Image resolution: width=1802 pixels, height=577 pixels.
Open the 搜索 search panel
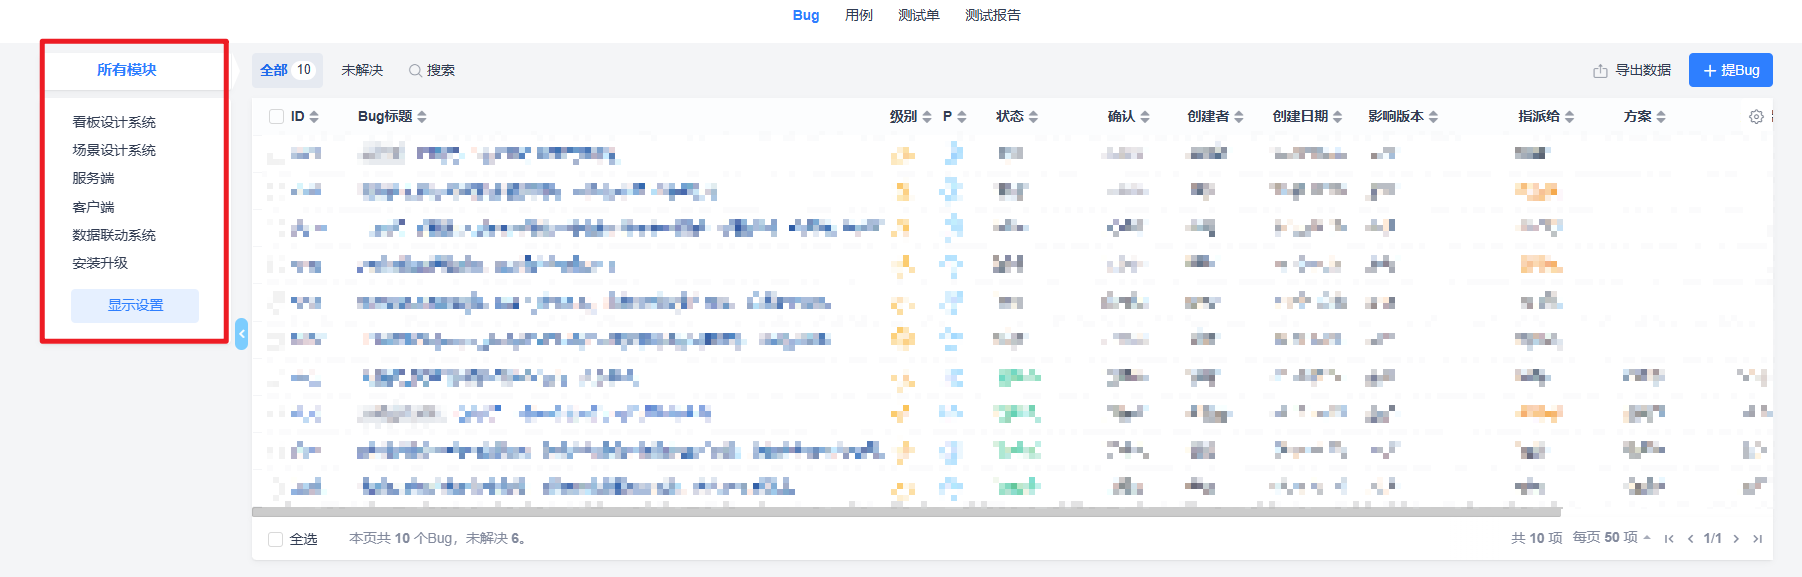[432, 70]
